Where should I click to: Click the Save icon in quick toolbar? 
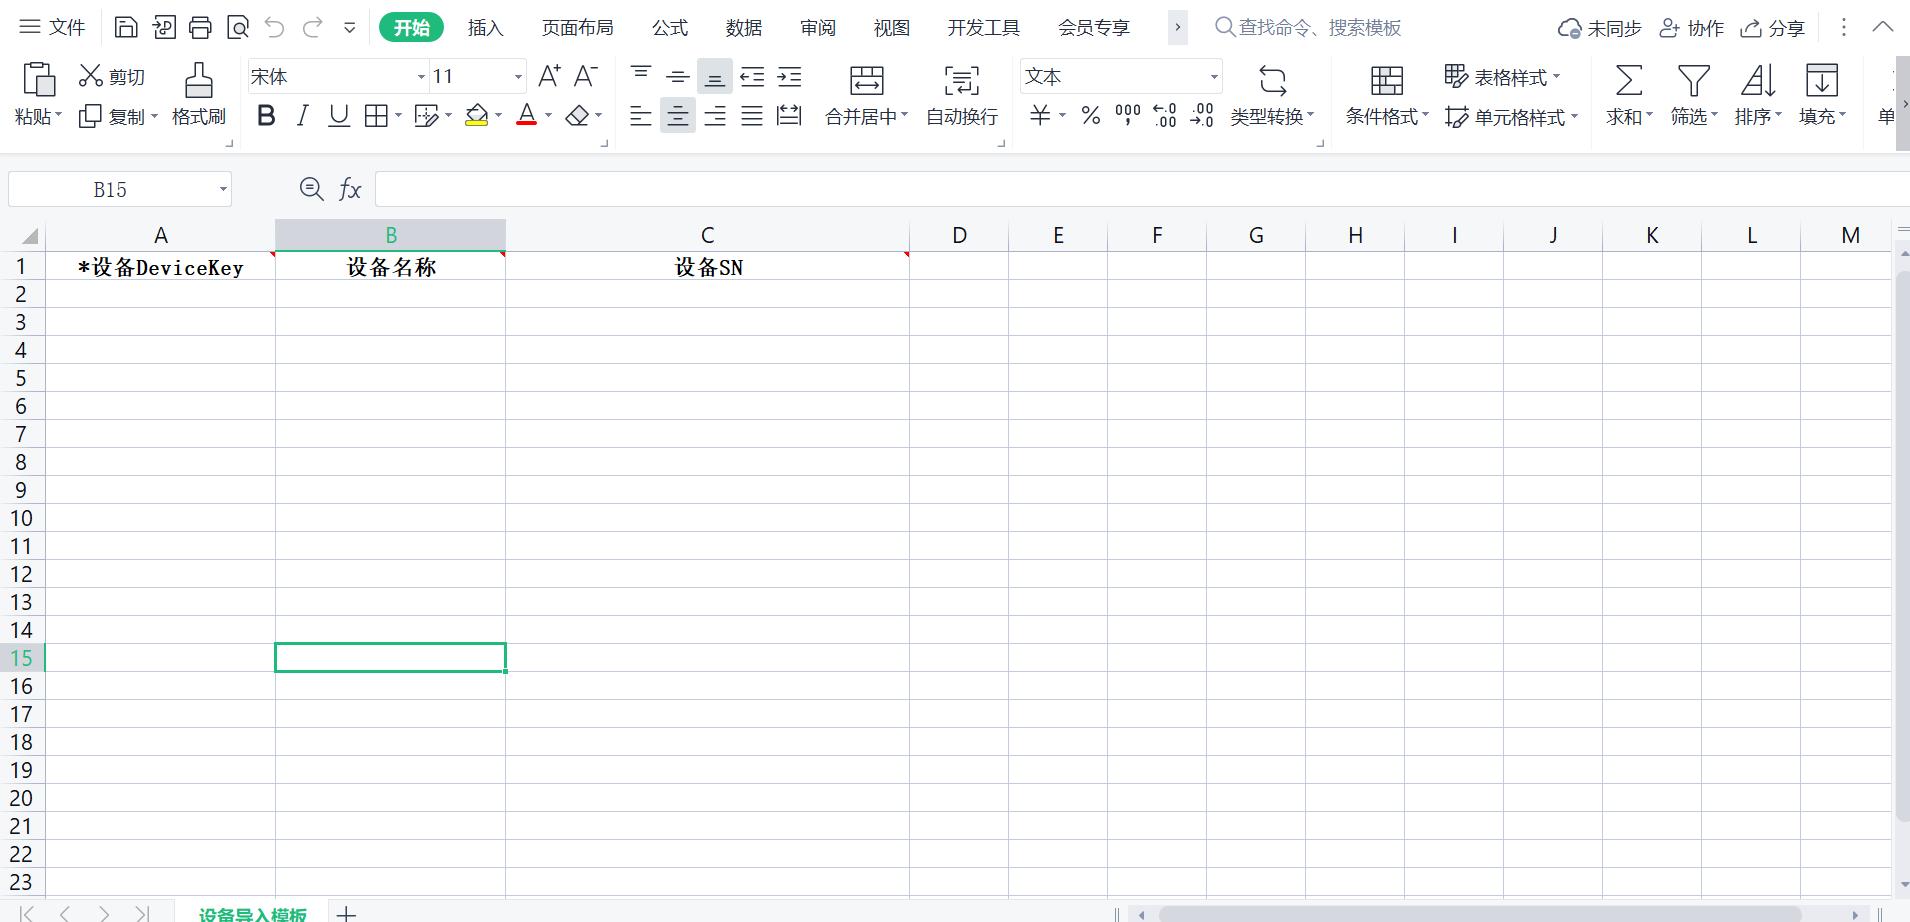tap(126, 27)
